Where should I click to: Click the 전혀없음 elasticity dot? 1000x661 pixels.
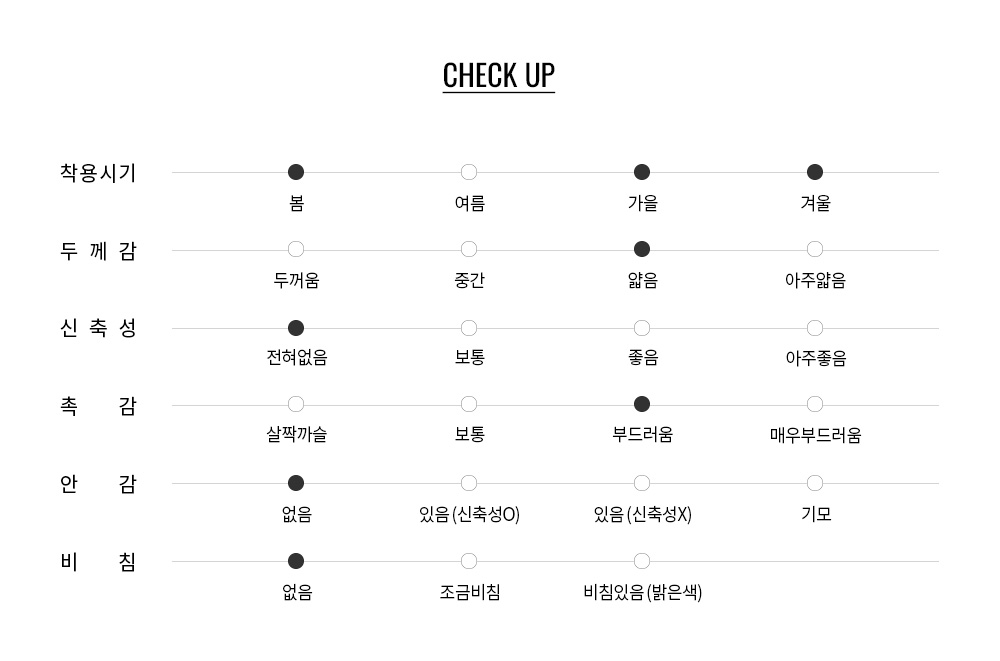[x=296, y=328]
